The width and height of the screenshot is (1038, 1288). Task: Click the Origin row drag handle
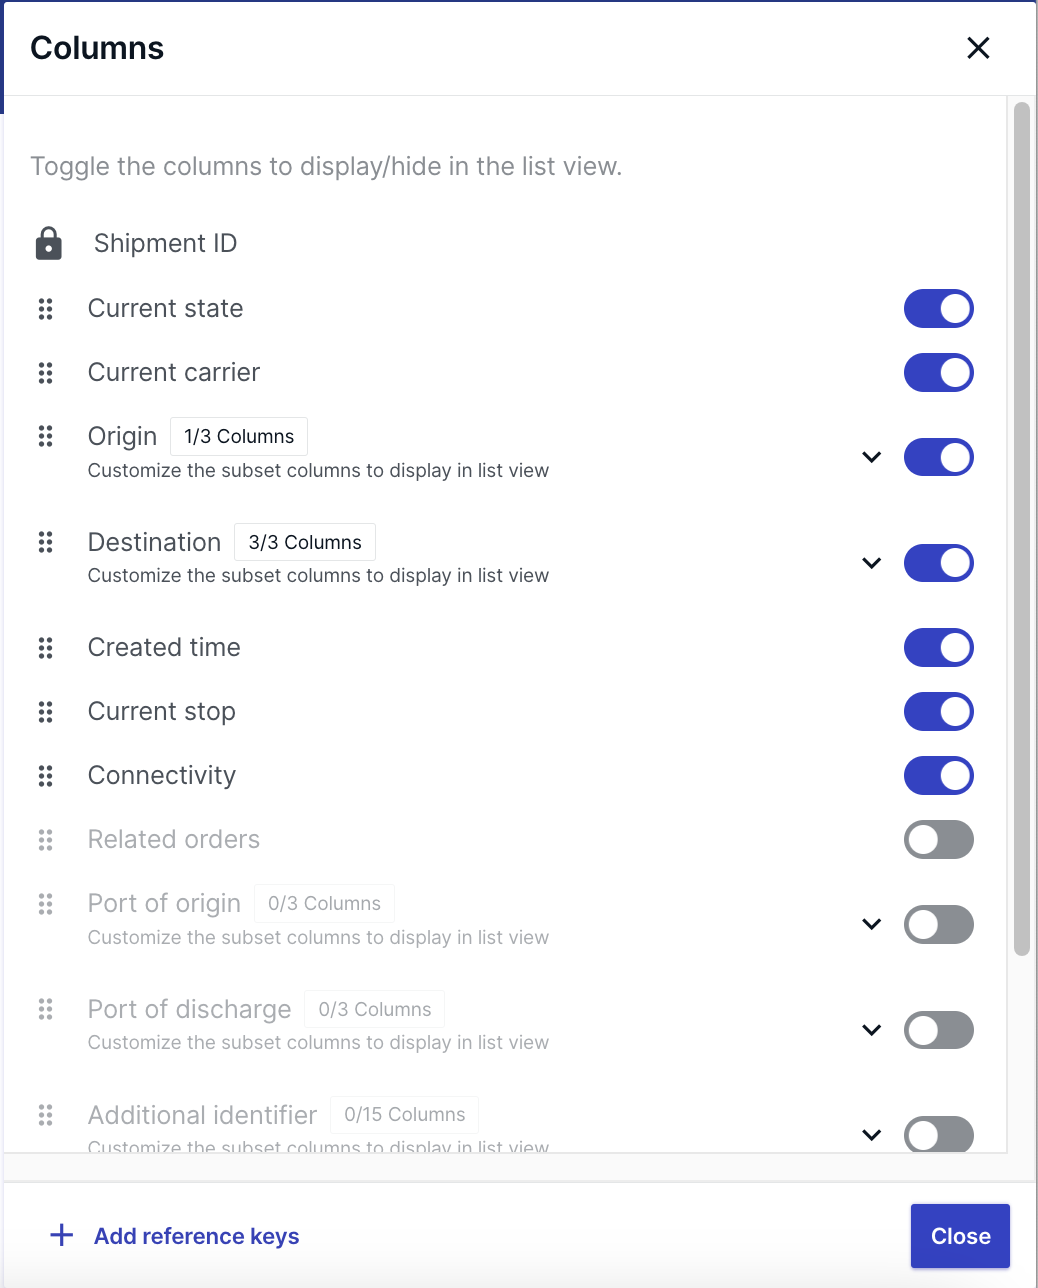tap(45, 436)
